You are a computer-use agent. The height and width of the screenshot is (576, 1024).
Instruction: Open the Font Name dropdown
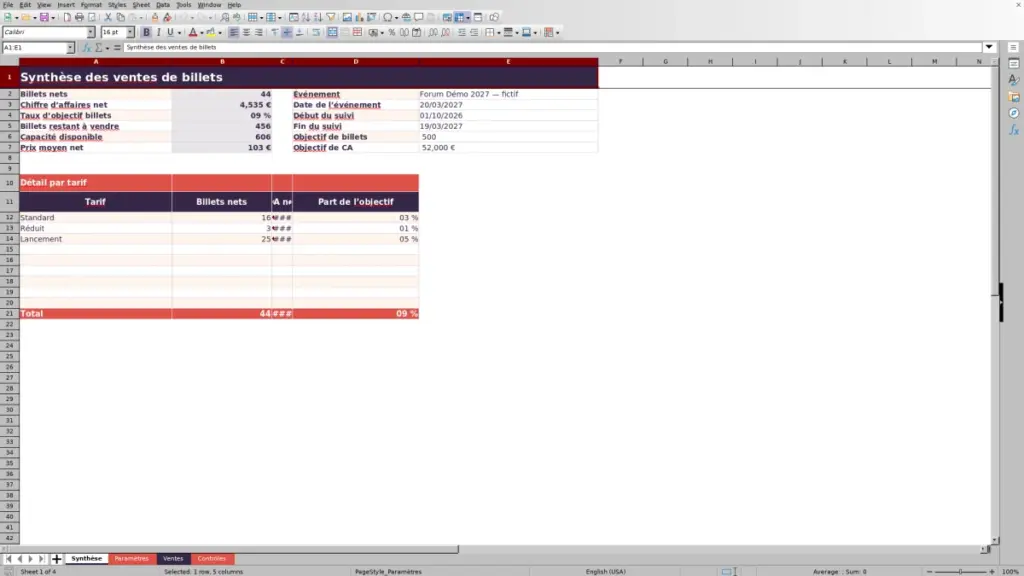(91, 33)
